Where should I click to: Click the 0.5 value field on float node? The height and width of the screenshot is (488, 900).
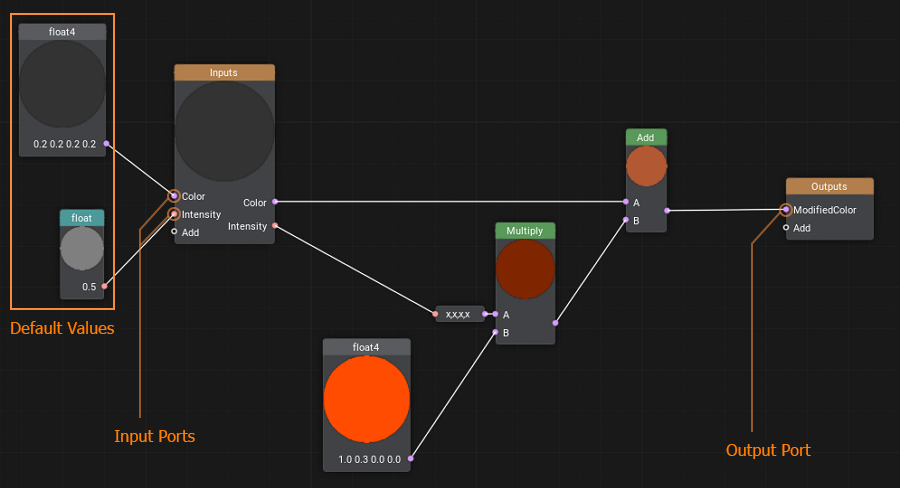[x=89, y=287]
